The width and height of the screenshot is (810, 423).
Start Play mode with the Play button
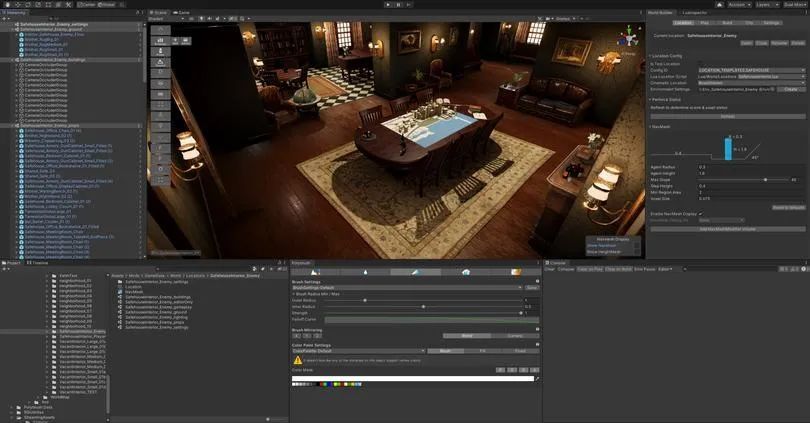click(x=388, y=5)
